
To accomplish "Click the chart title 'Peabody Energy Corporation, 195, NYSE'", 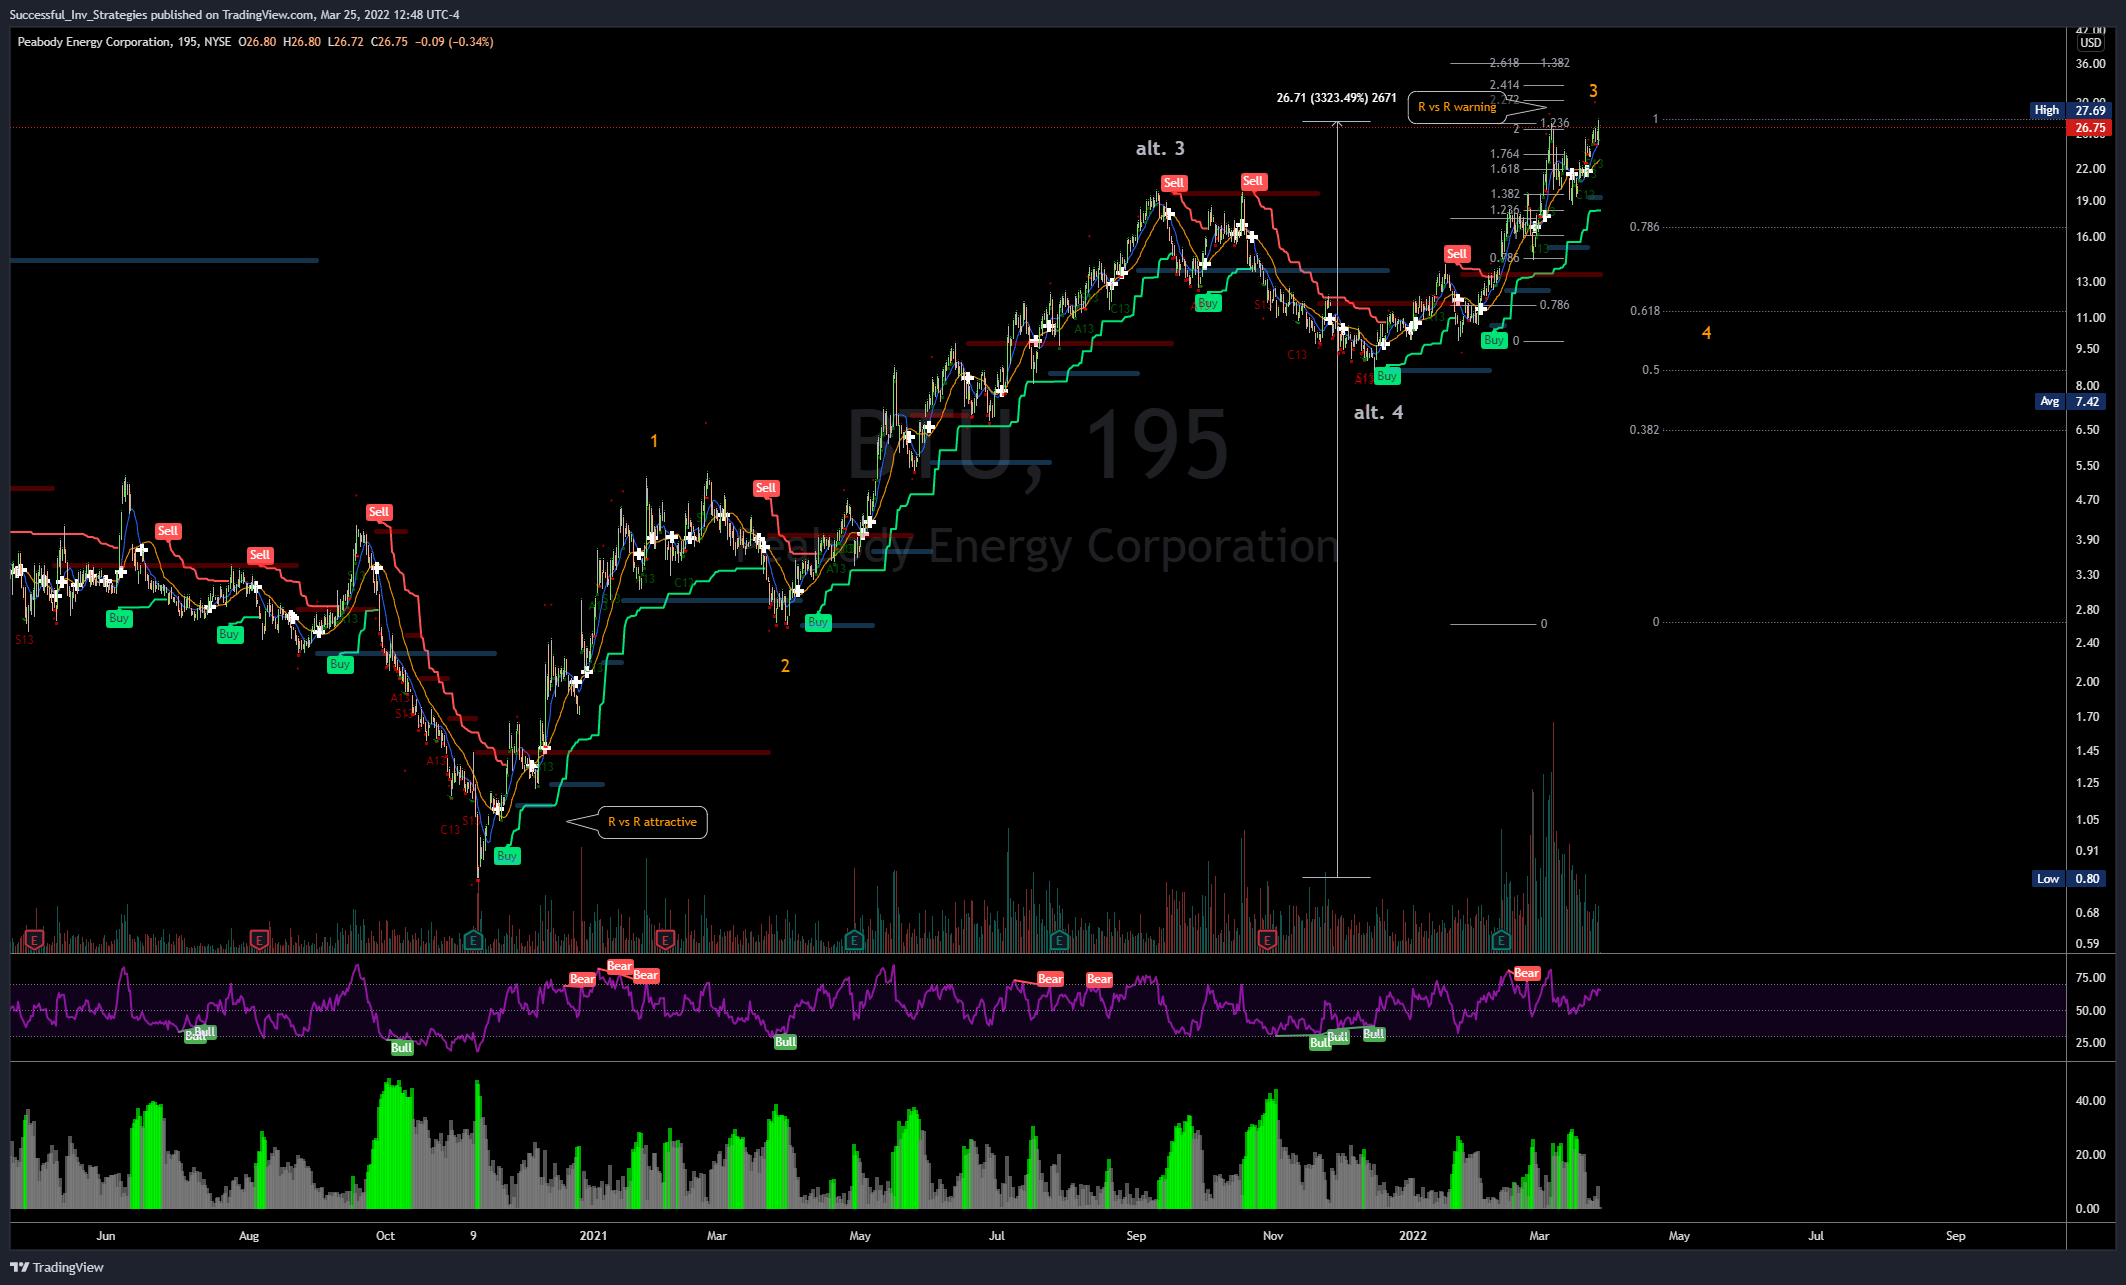I will click(124, 42).
